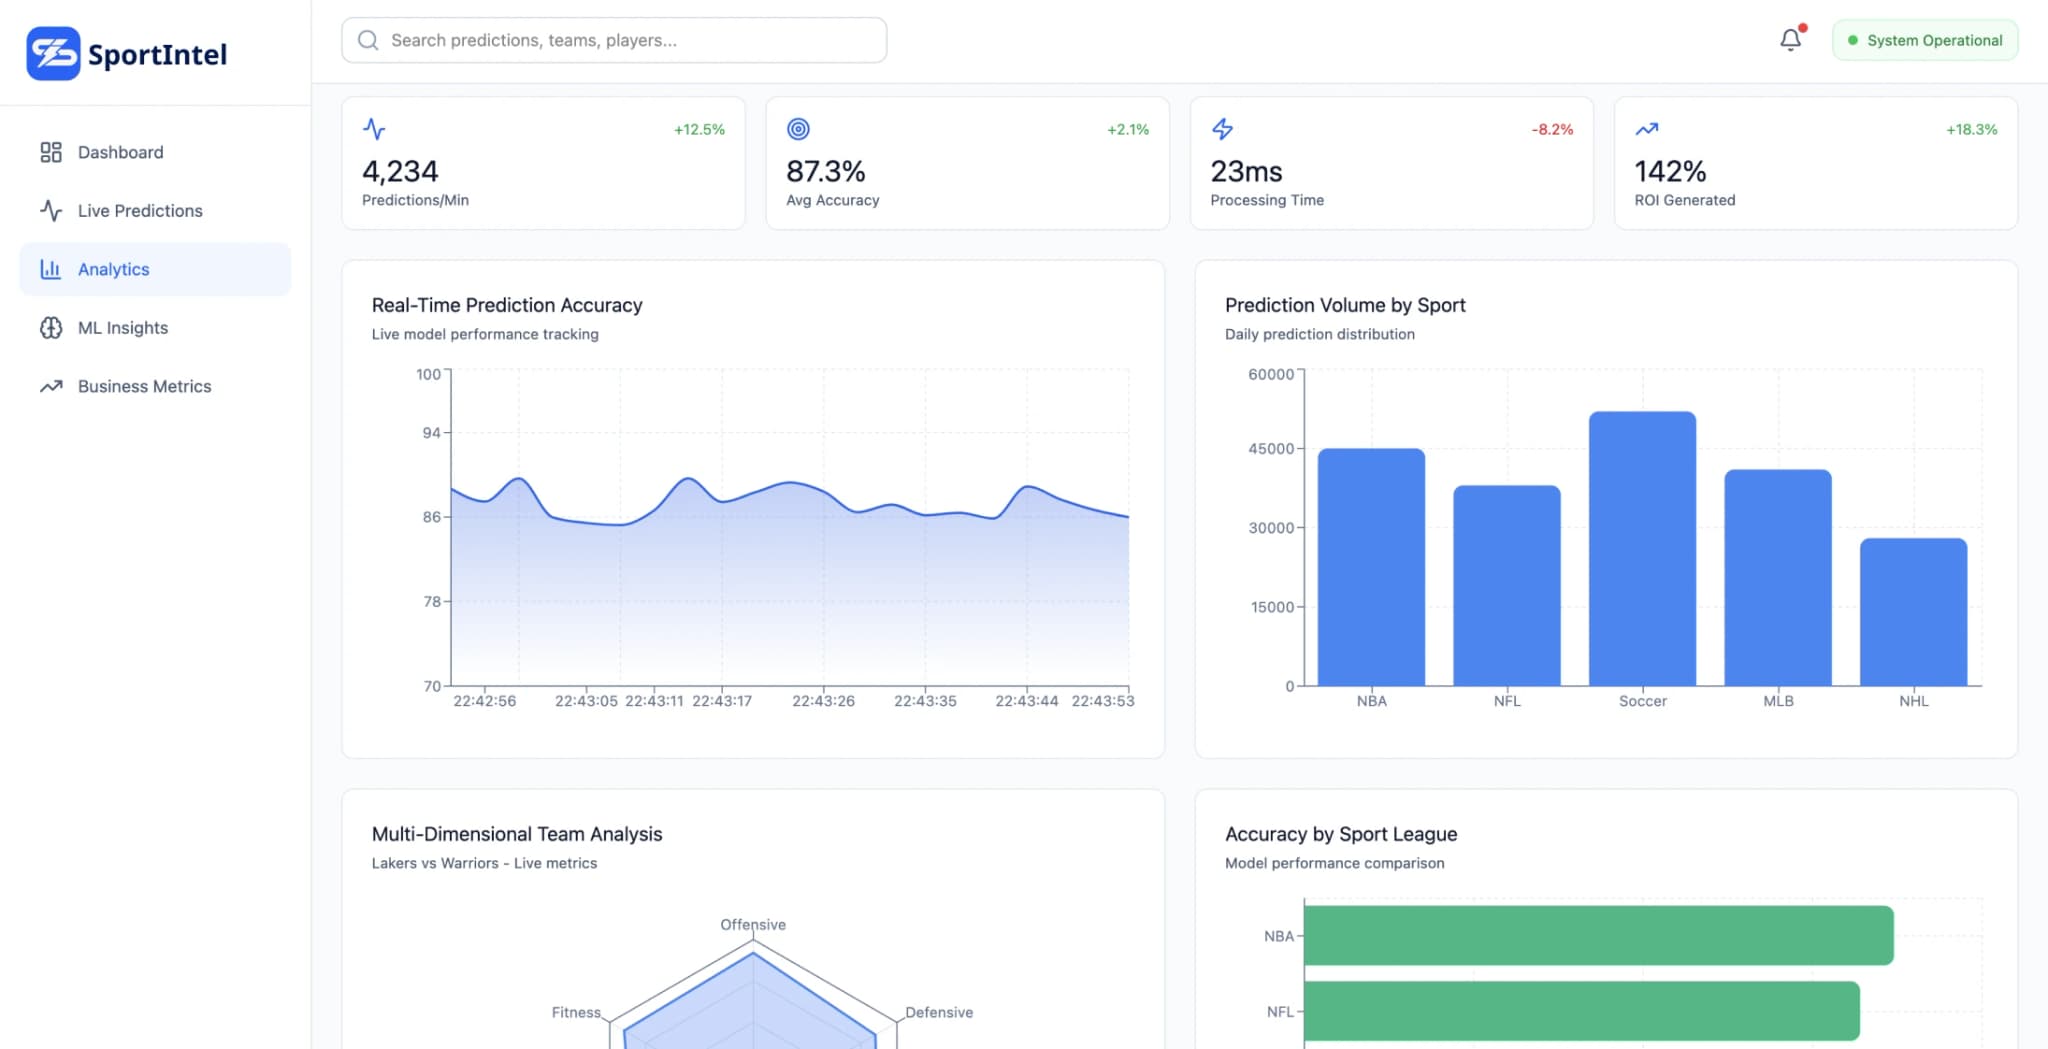The height and width of the screenshot is (1049, 2048).
Task: Open the notifications bell
Action: (x=1790, y=40)
